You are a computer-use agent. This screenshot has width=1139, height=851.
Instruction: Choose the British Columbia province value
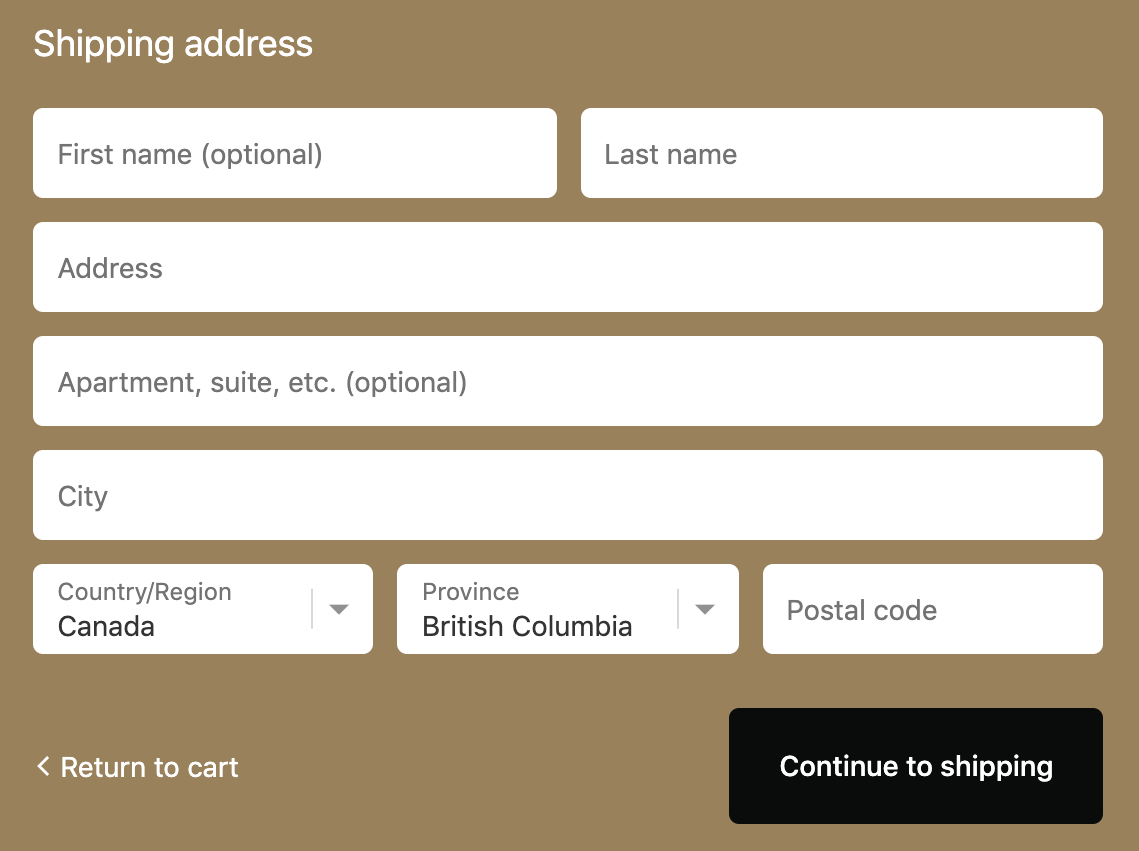coord(527,627)
